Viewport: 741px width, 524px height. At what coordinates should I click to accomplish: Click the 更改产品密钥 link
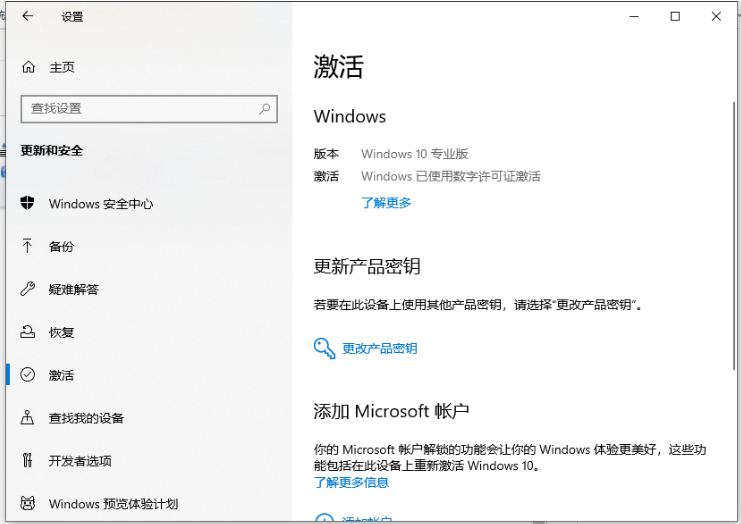[379, 349]
